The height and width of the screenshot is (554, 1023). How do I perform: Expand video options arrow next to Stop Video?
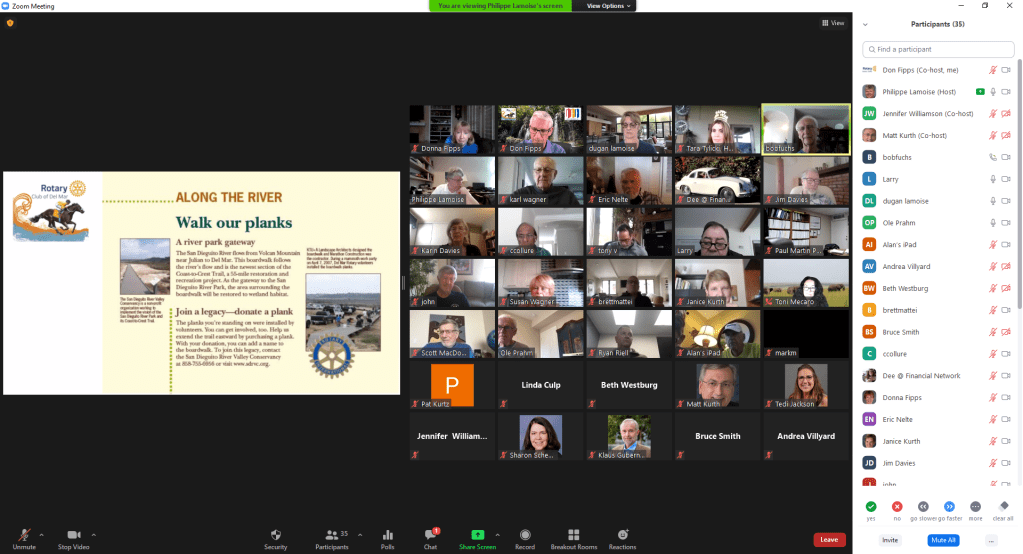[94, 534]
